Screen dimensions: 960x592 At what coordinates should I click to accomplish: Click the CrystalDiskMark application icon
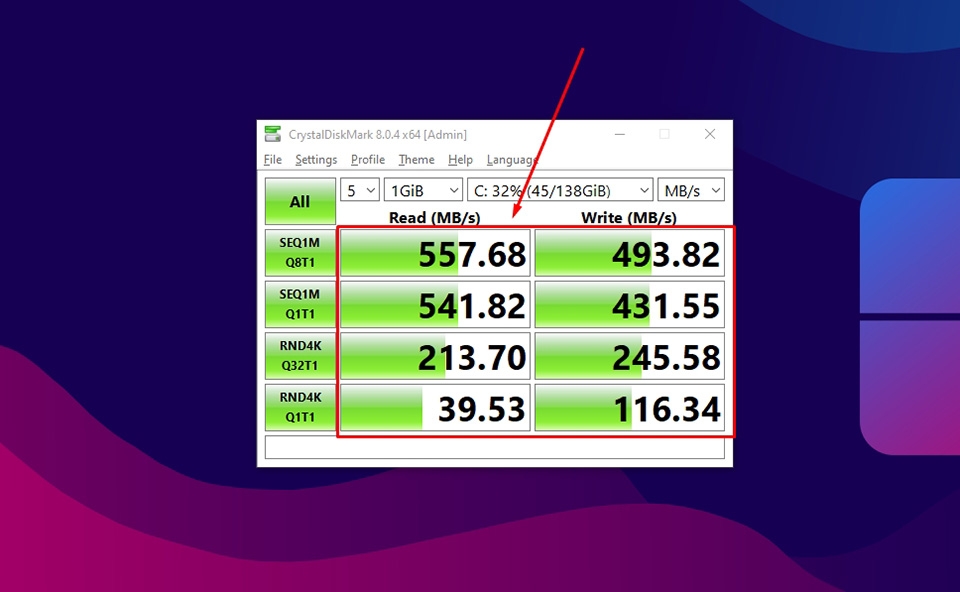271,132
